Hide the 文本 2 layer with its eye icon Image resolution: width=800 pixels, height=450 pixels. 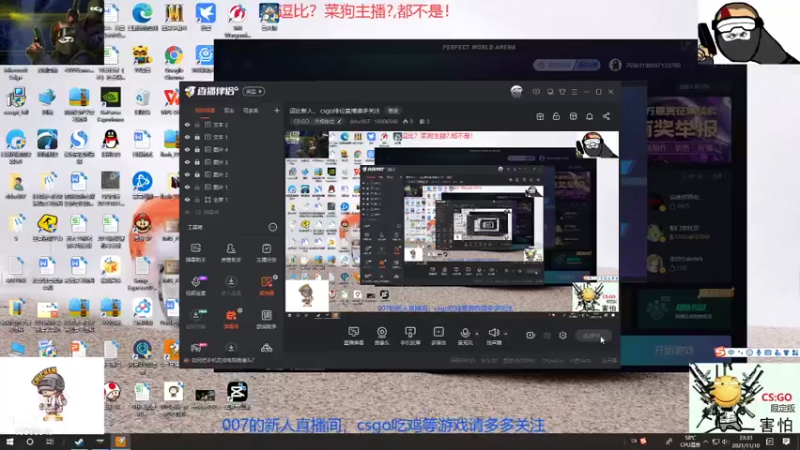[187, 124]
